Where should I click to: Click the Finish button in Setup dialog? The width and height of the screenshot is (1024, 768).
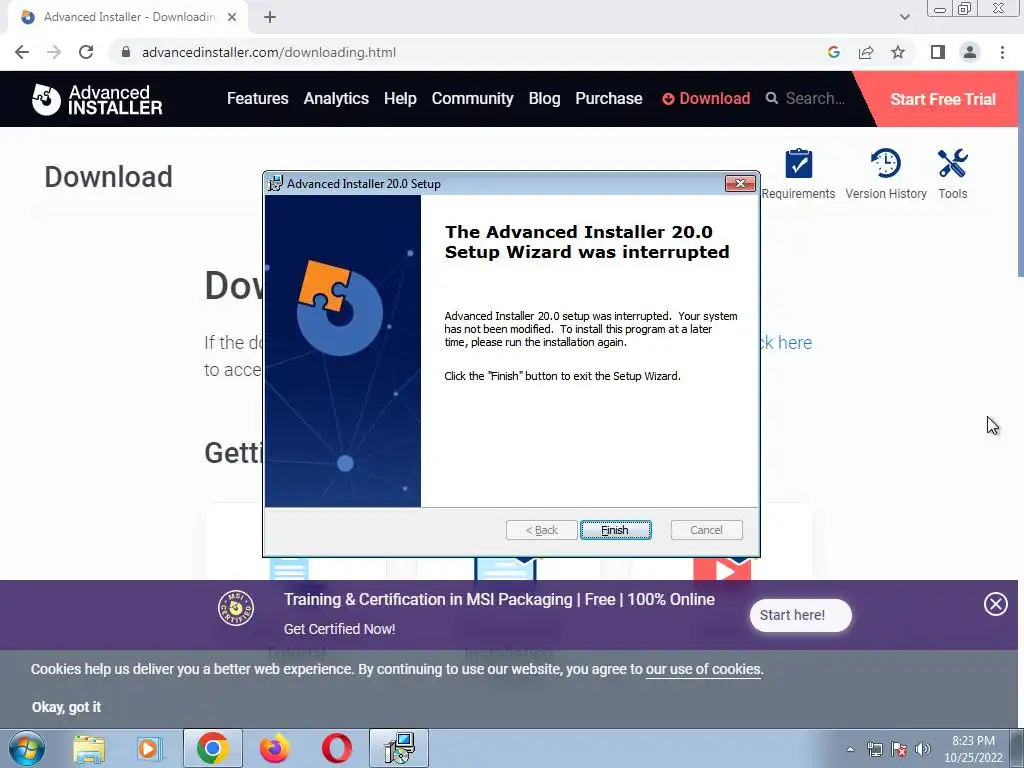615,530
